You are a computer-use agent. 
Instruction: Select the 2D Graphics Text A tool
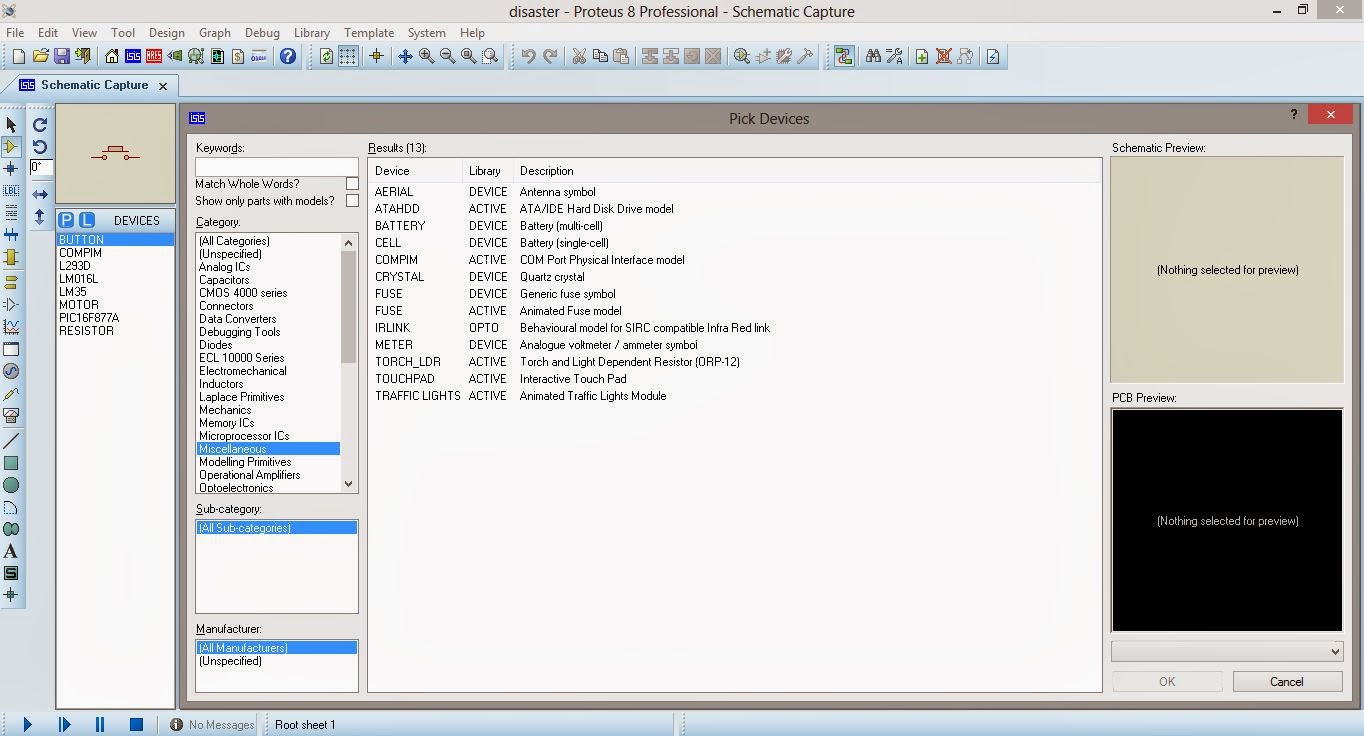coord(11,551)
